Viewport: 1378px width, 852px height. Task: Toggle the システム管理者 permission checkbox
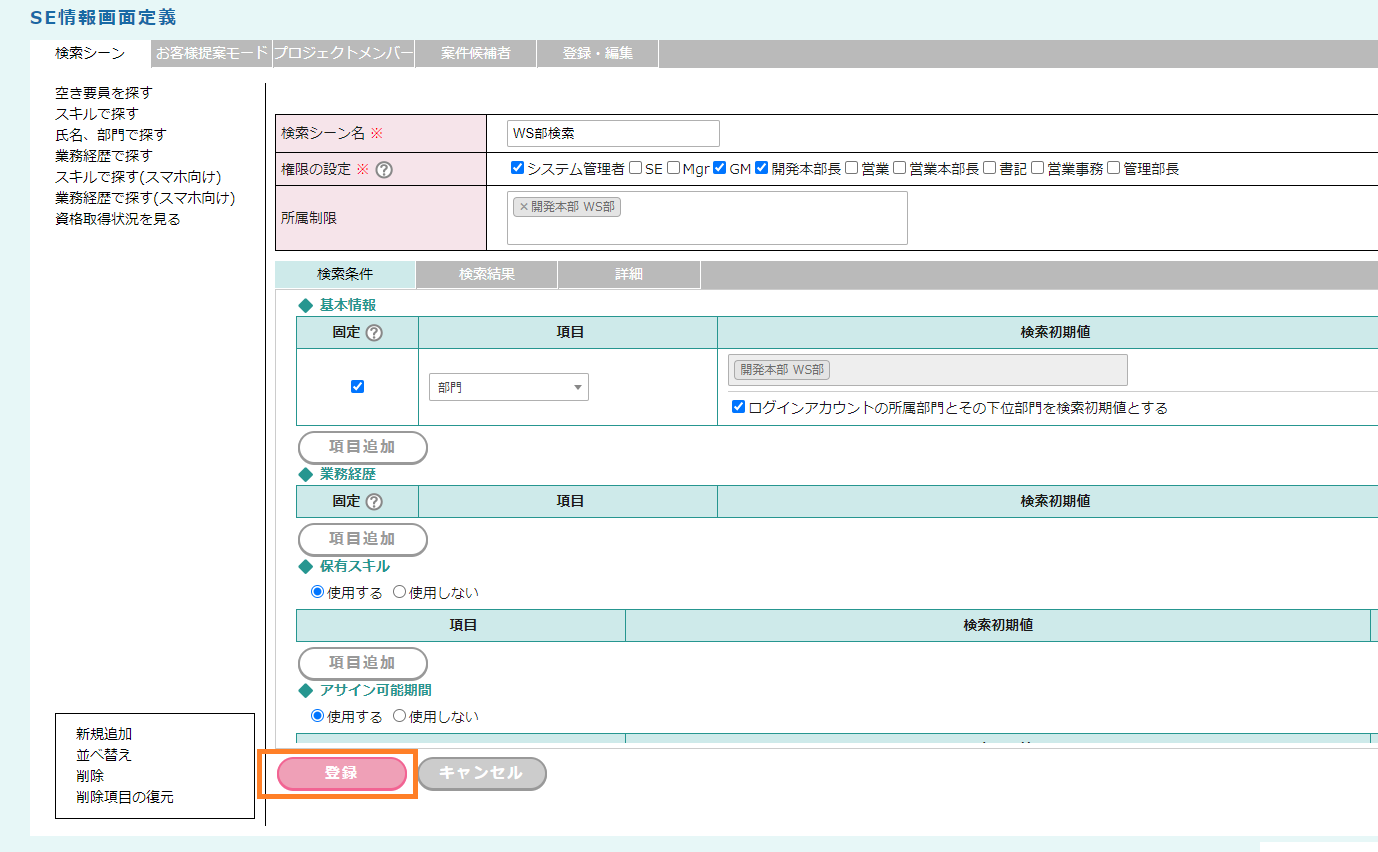[x=517, y=168]
